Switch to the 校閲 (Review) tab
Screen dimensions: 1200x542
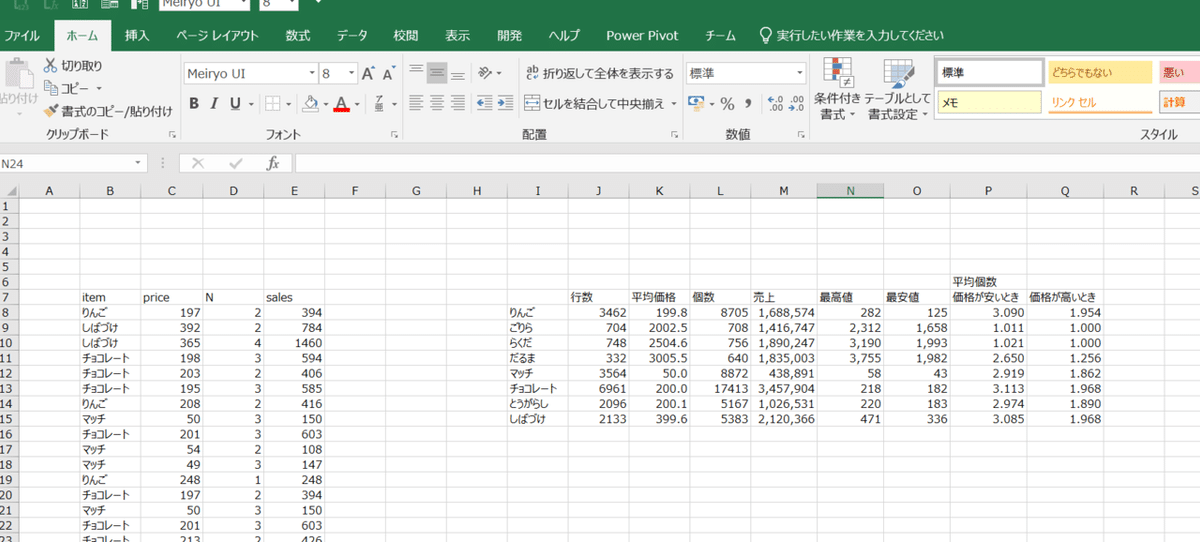click(x=406, y=35)
